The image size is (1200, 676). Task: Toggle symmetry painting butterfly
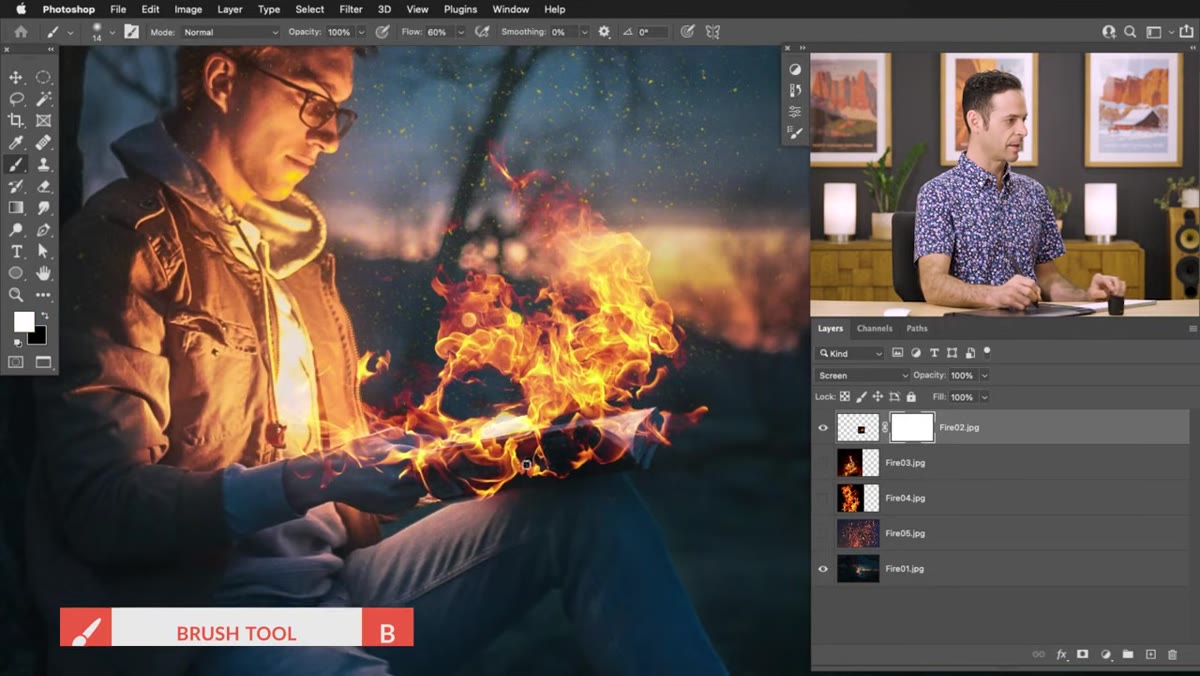pos(713,32)
